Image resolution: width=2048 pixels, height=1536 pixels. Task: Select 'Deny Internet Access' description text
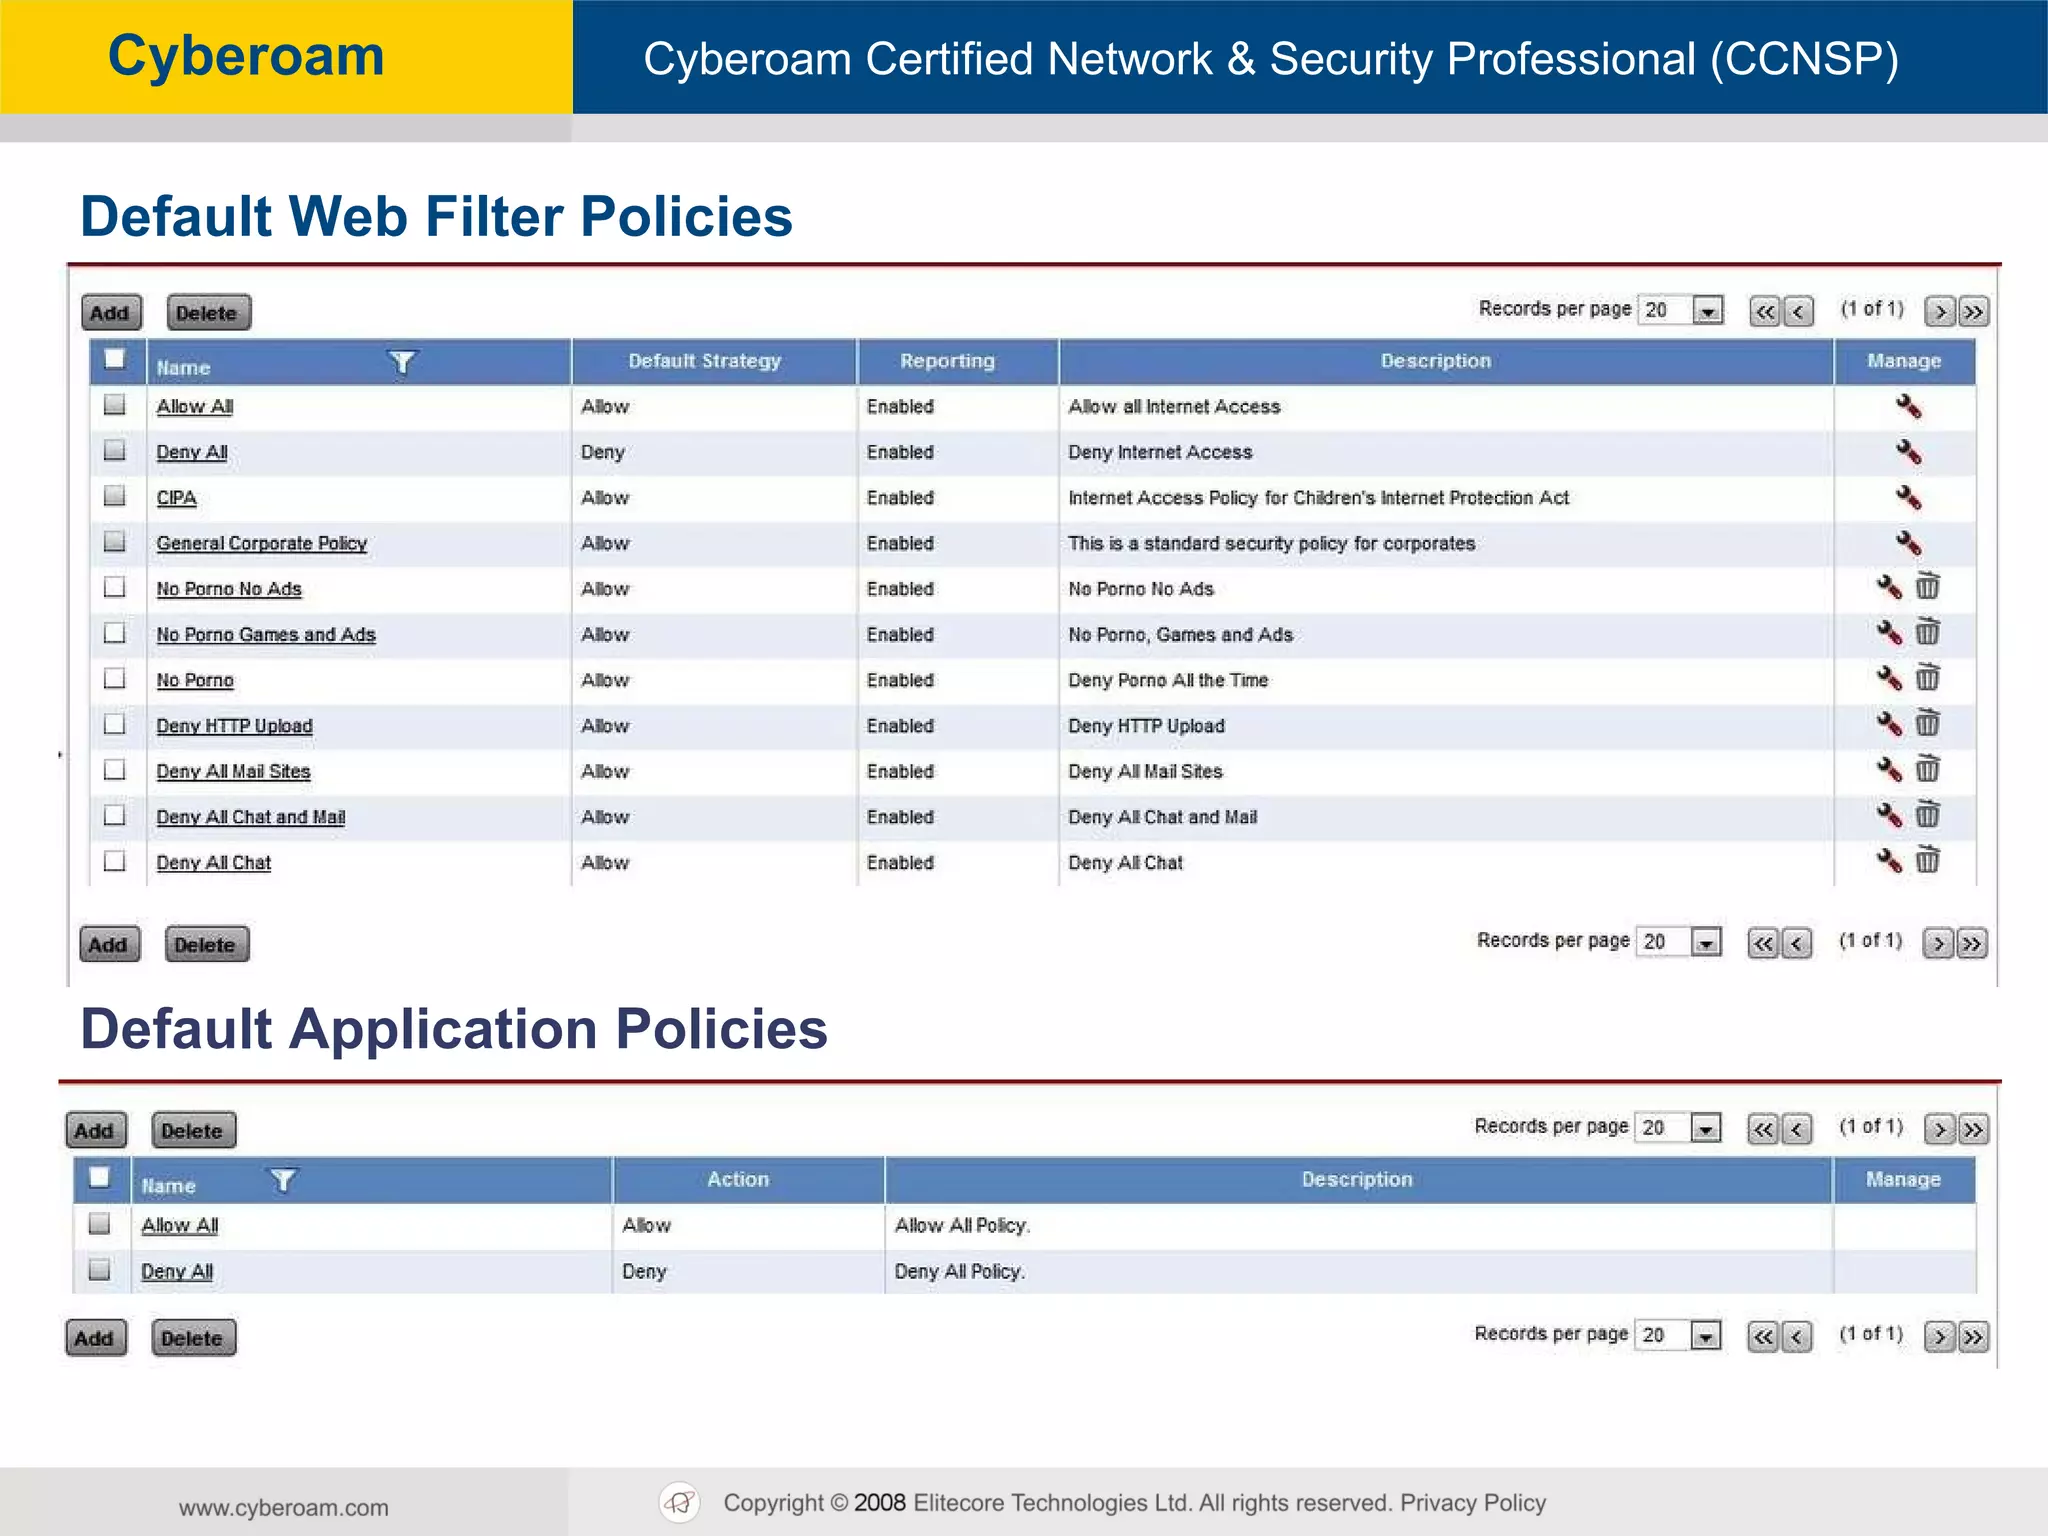point(1160,452)
